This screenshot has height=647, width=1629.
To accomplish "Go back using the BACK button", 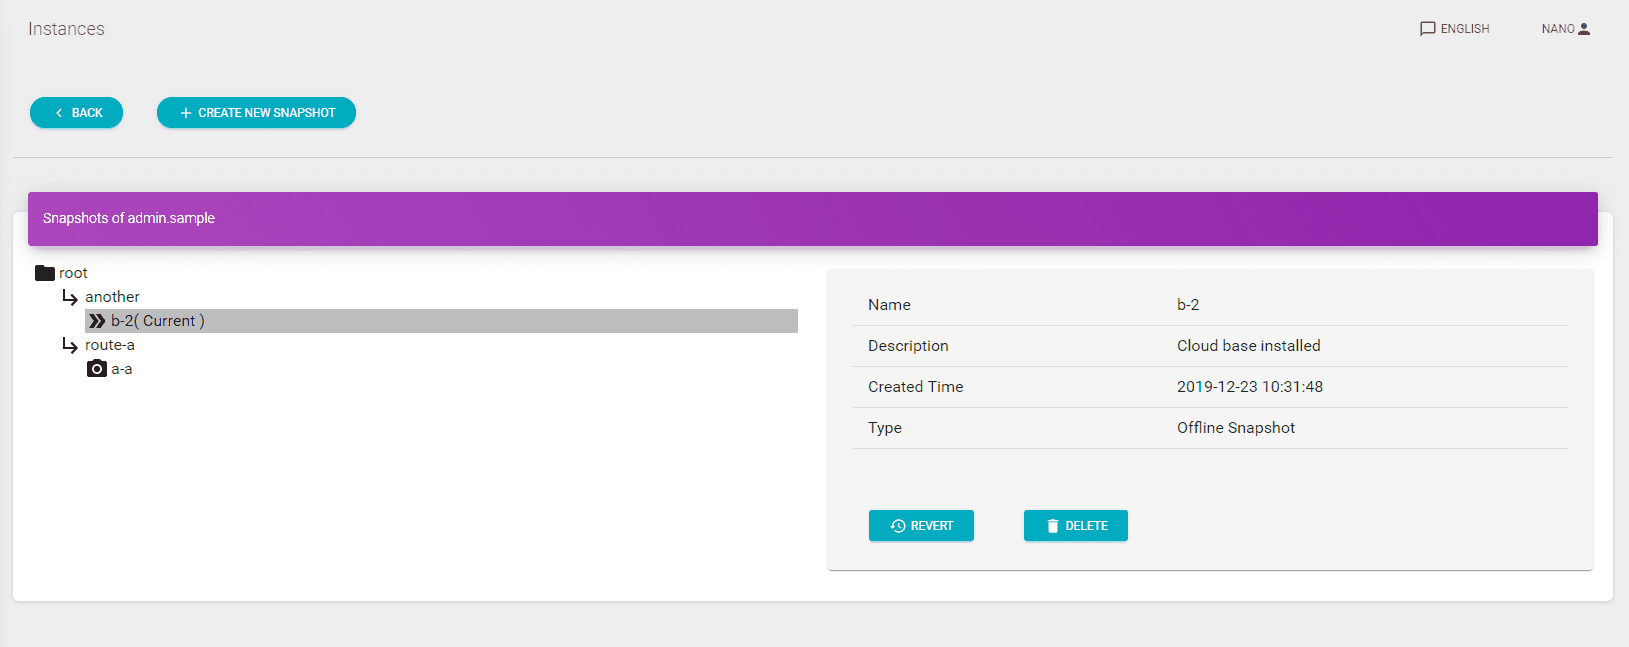I will (x=77, y=113).
